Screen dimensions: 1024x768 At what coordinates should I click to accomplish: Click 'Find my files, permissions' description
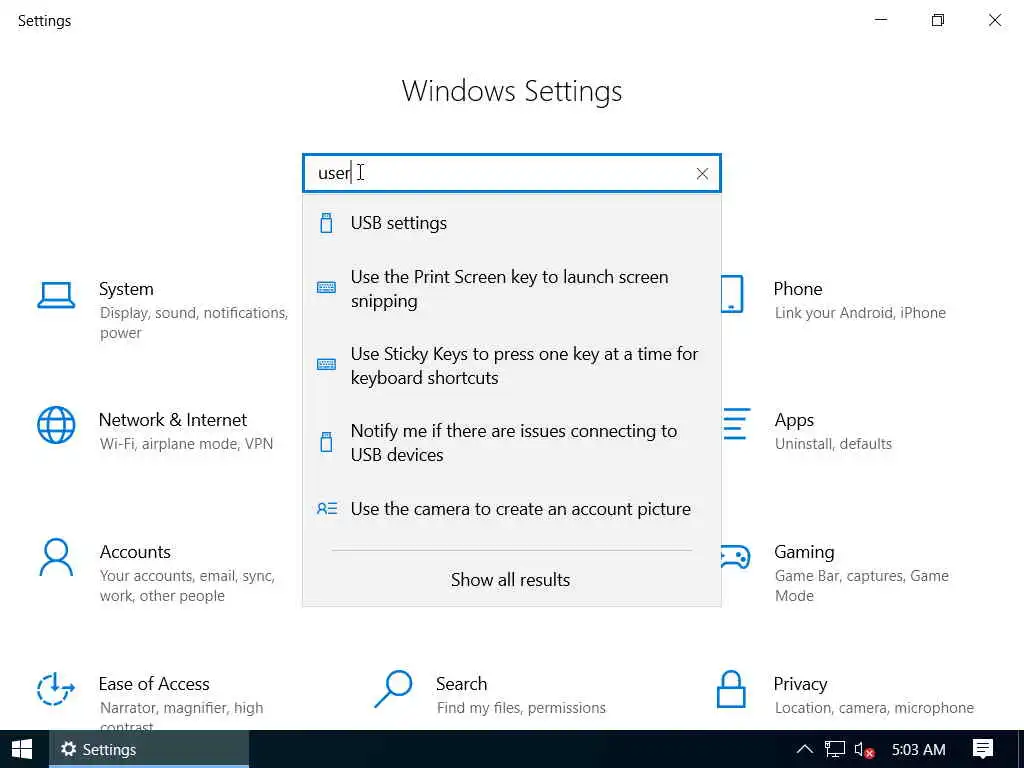point(521,708)
